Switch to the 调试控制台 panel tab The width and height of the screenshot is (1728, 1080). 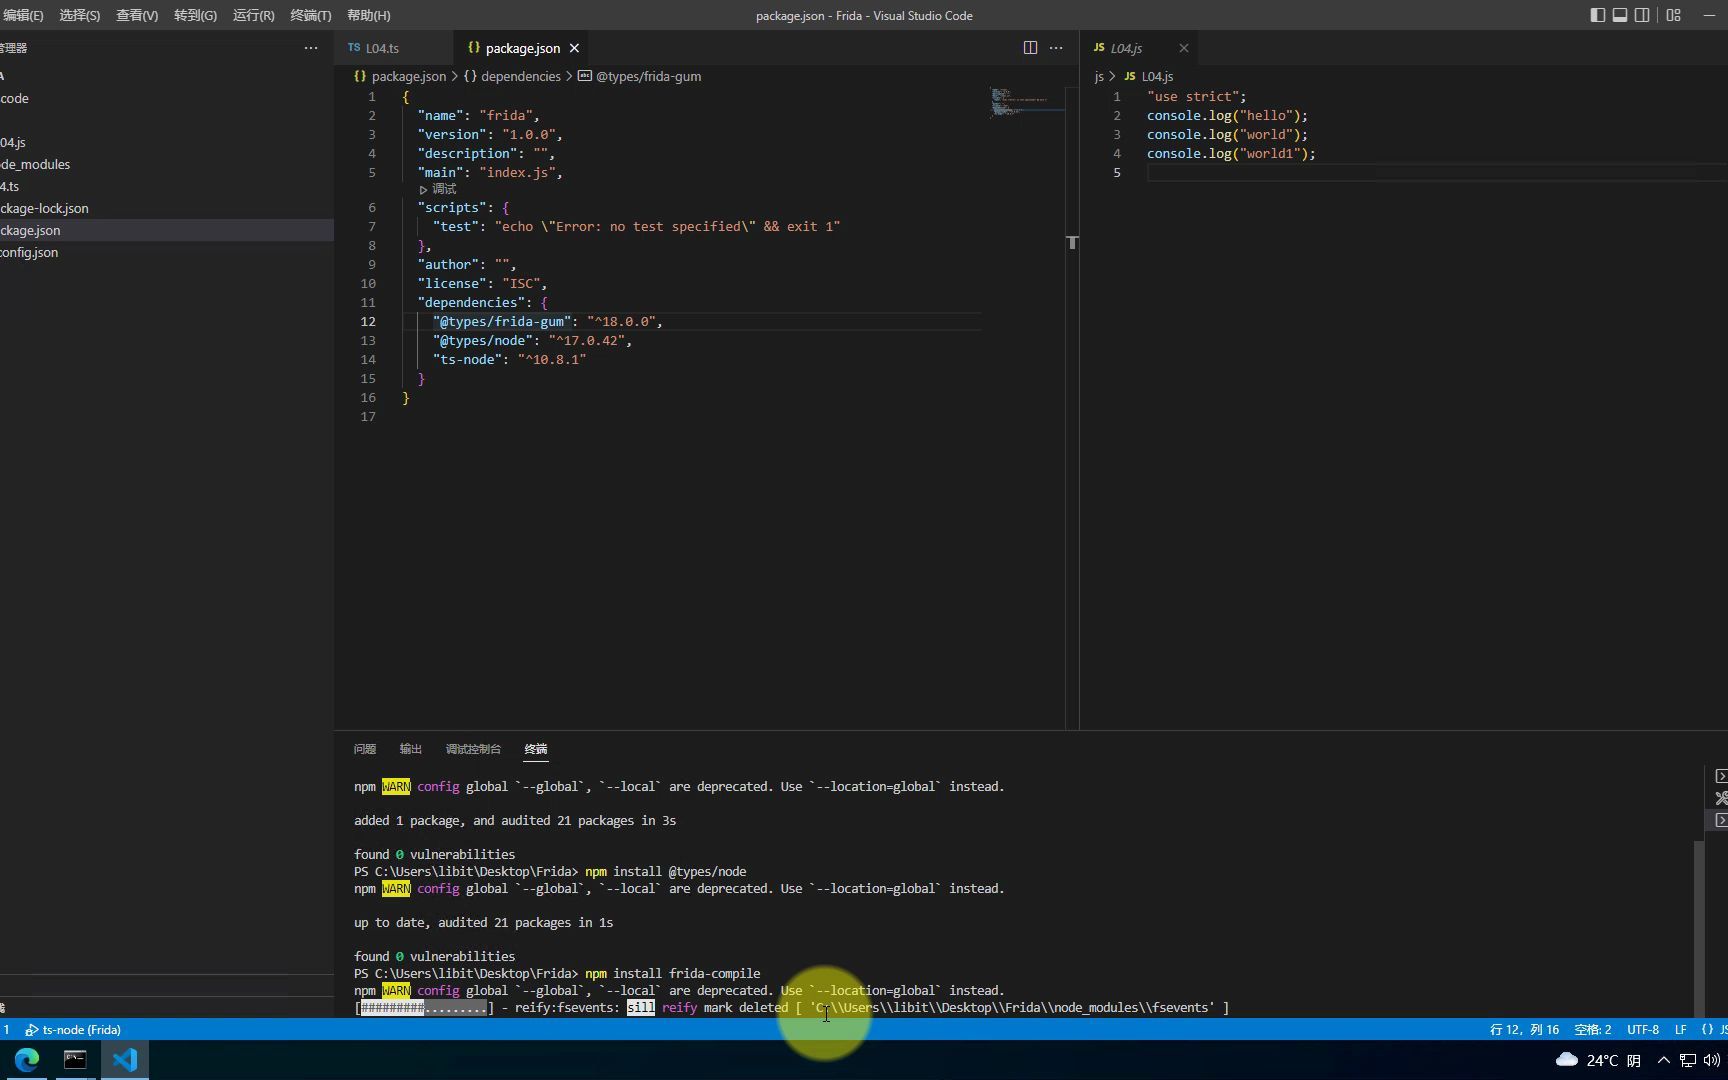pyautogui.click(x=473, y=749)
